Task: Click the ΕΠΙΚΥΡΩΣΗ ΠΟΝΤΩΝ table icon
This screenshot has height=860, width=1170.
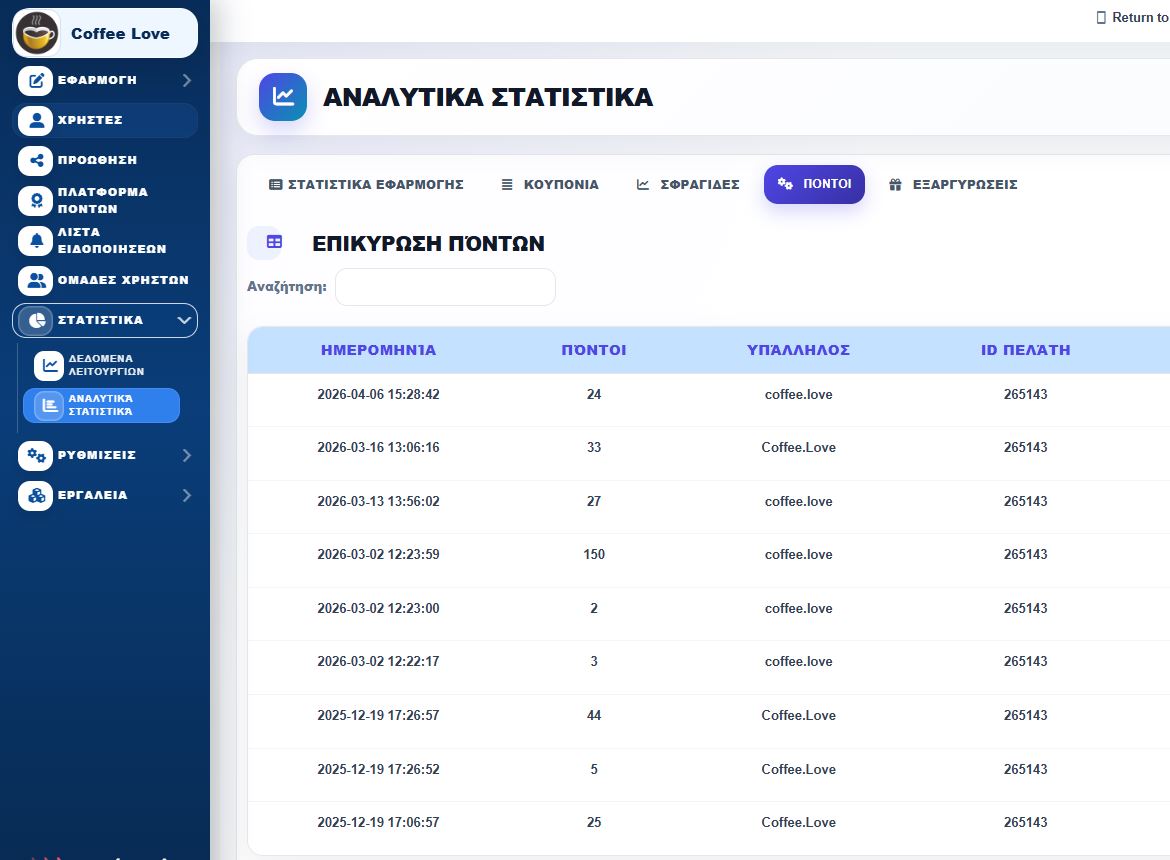Action: (274, 242)
